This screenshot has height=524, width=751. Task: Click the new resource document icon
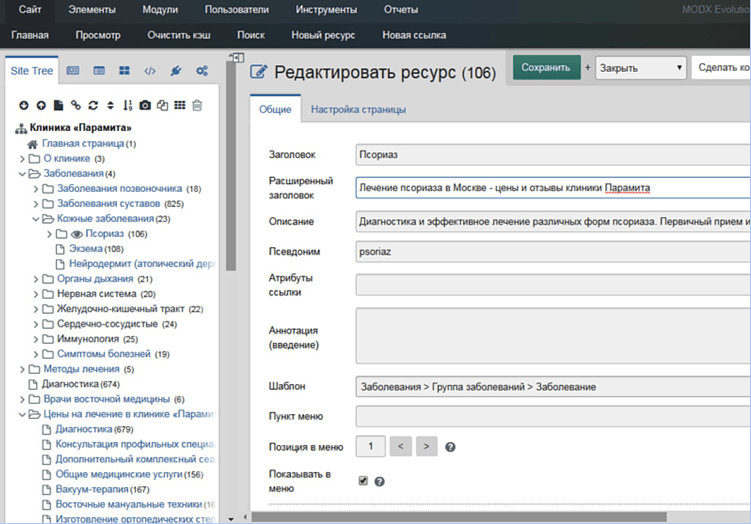click(59, 105)
